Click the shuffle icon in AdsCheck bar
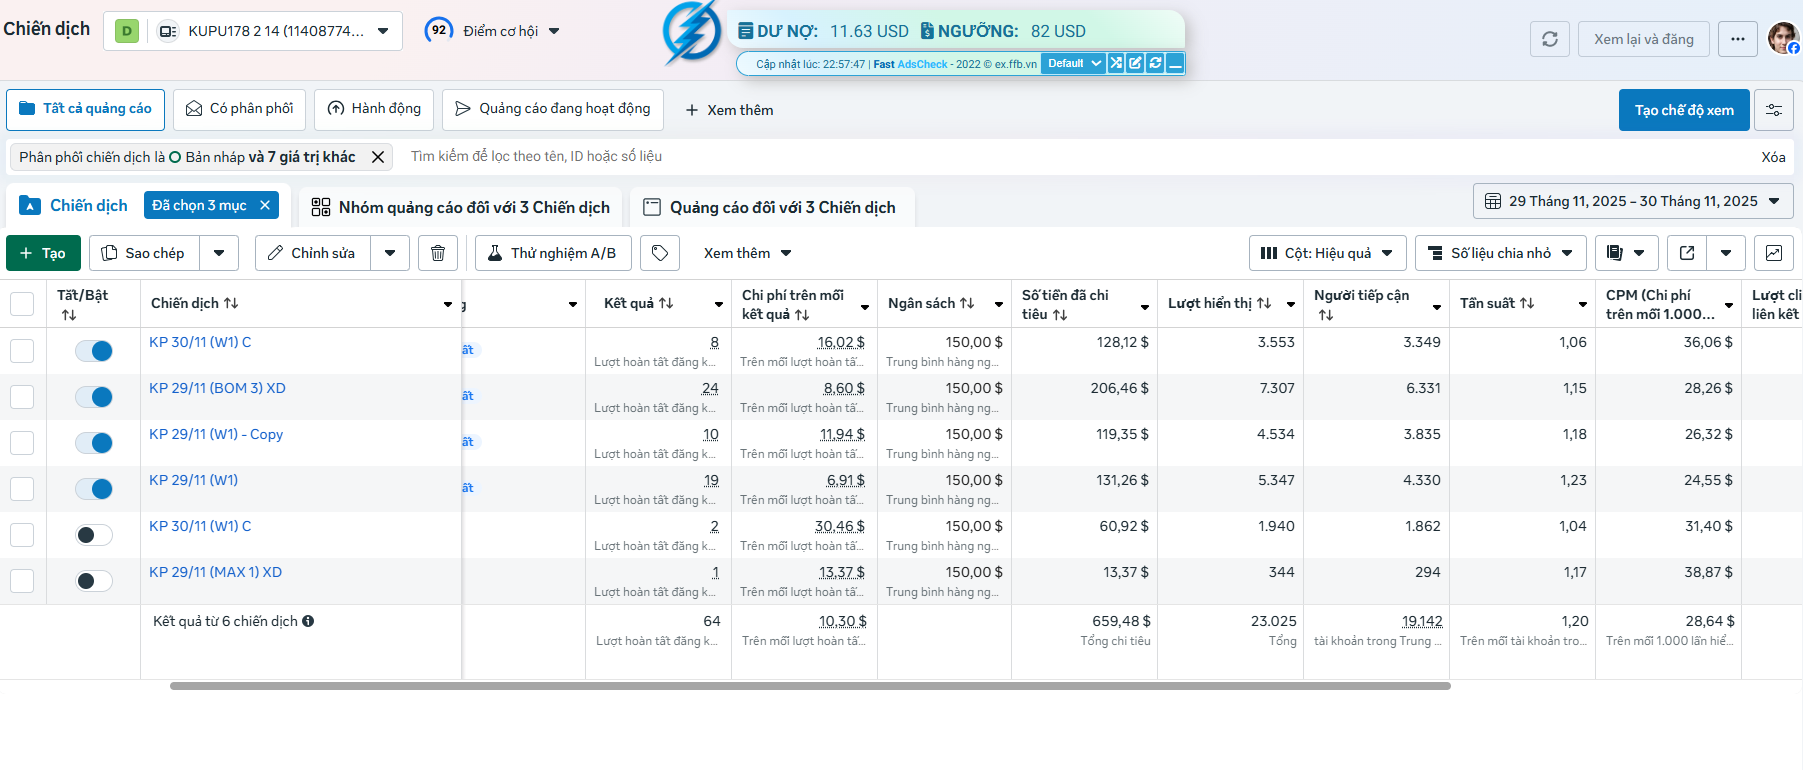1803x770 pixels. click(1116, 63)
